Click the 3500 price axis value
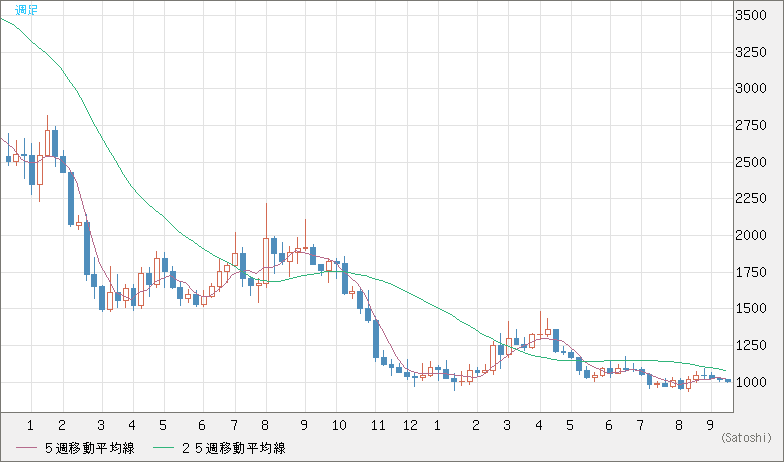 [x=751, y=16]
